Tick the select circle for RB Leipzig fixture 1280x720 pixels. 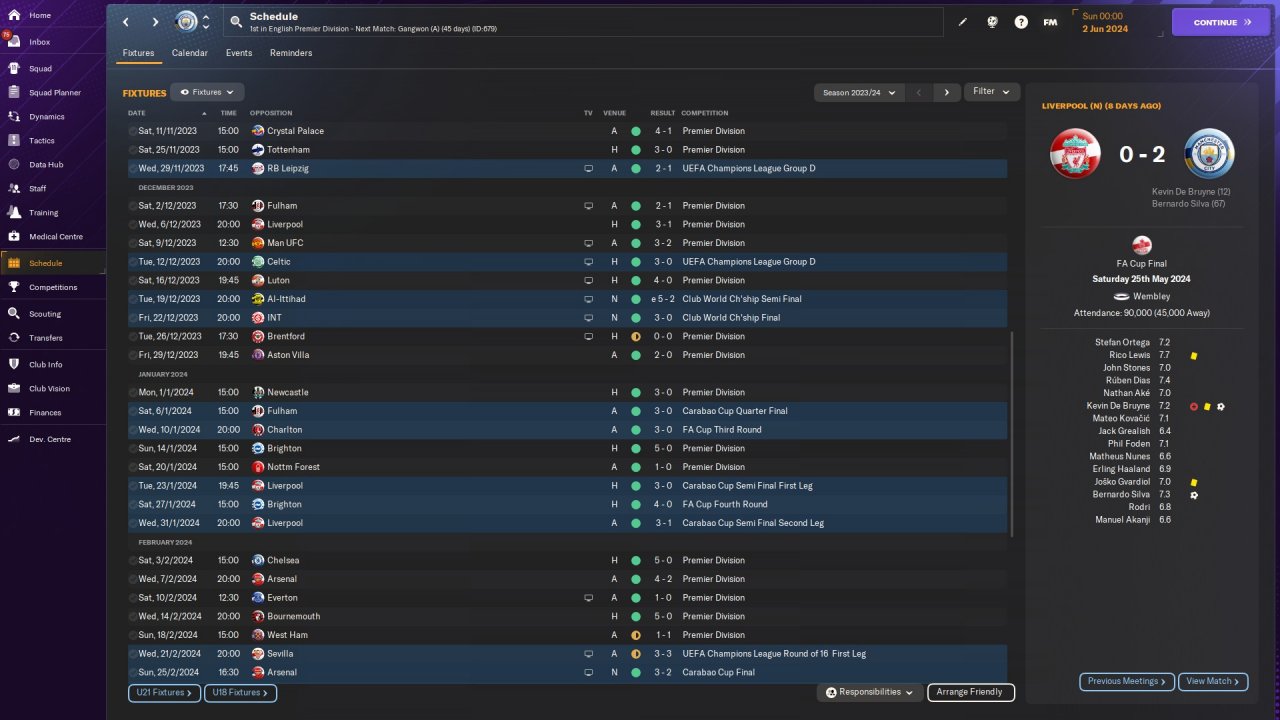(x=133, y=169)
